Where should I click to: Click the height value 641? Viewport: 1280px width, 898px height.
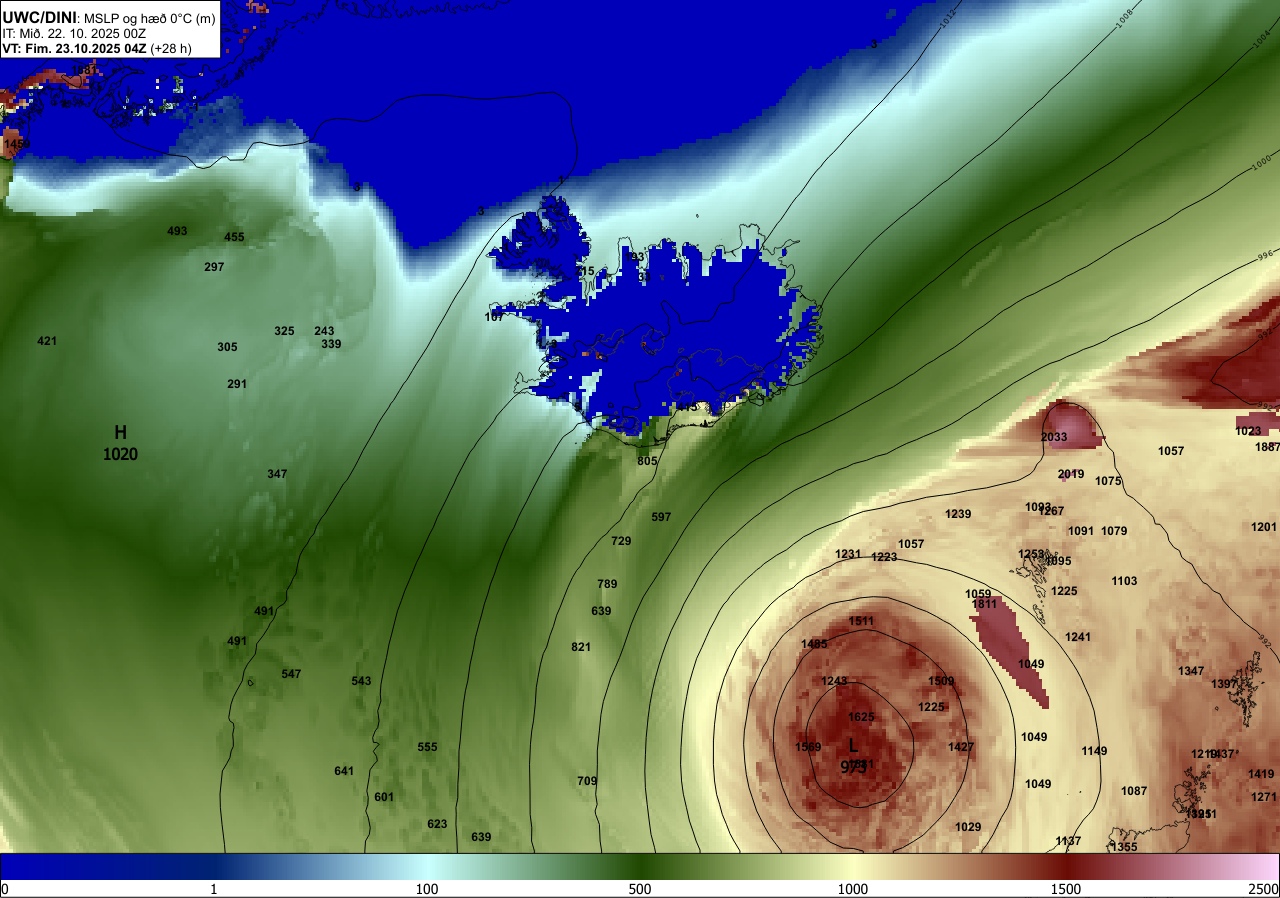pos(344,771)
